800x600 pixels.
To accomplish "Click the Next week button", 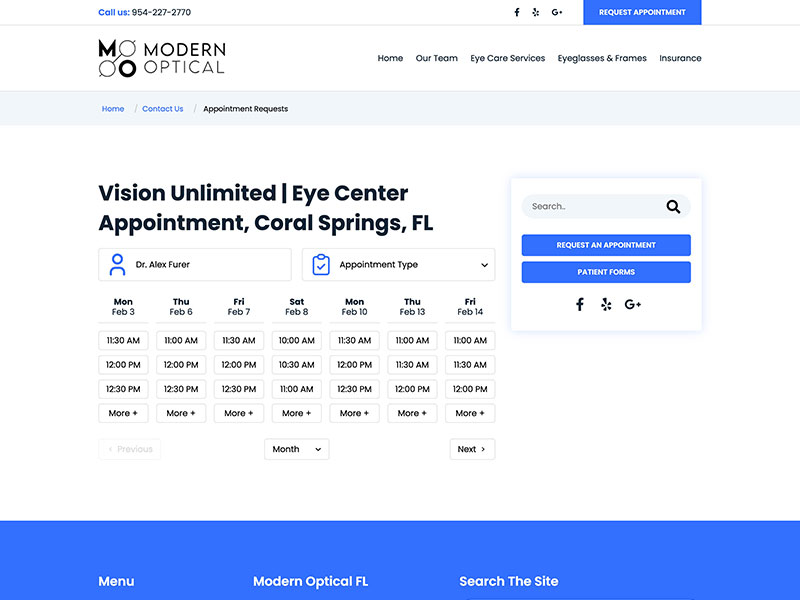I will pyautogui.click(x=472, y=449).
